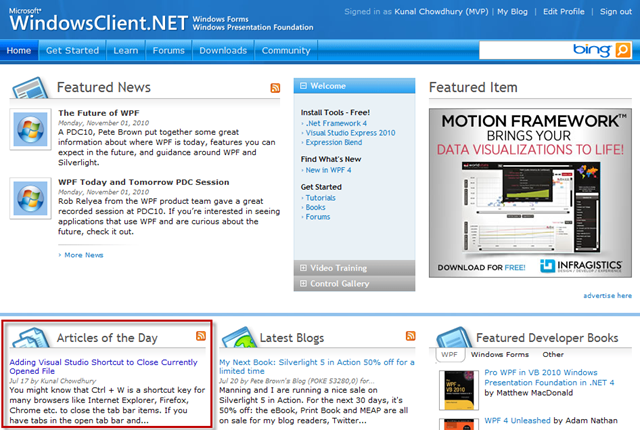This screenshot has width=640, height=430.
Task: Open the Forums menu item
Action: 169,51
